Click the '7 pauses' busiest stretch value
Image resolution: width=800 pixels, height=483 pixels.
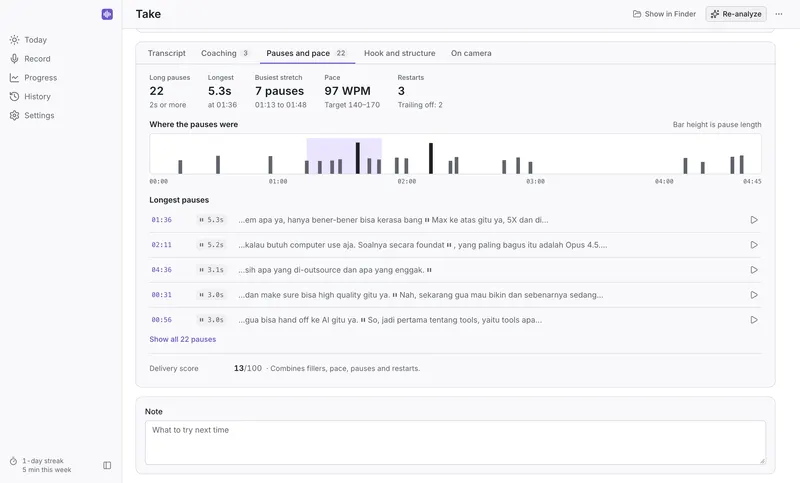point(279,91)
